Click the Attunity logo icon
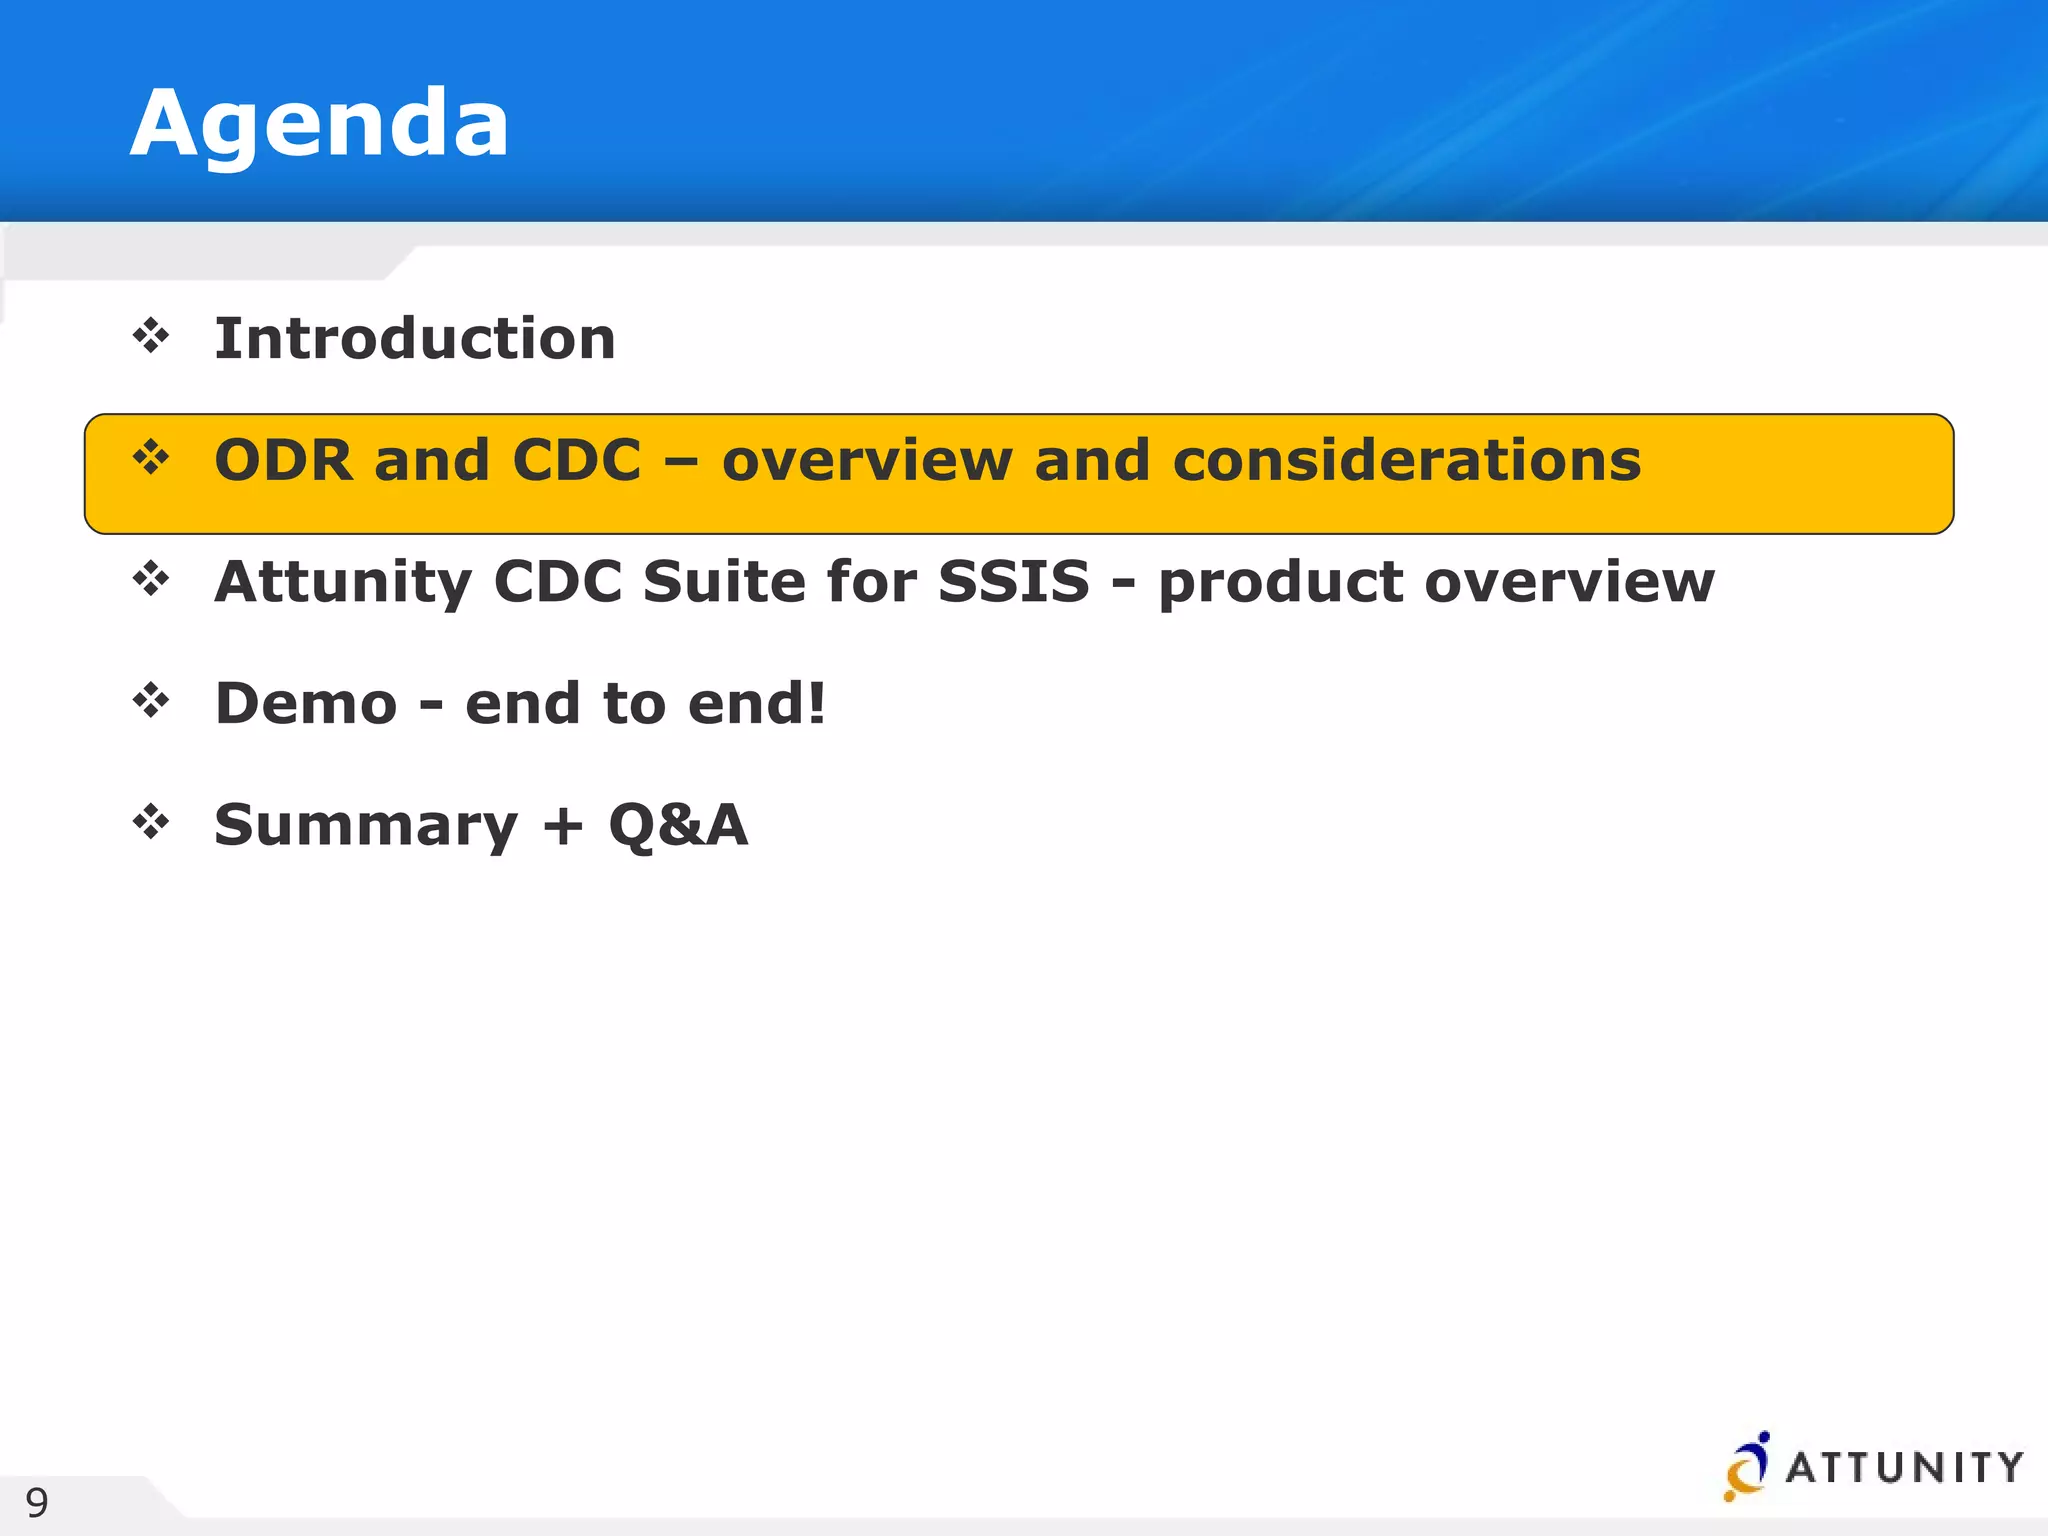2048x1536 pixels. point(1747,1466)
